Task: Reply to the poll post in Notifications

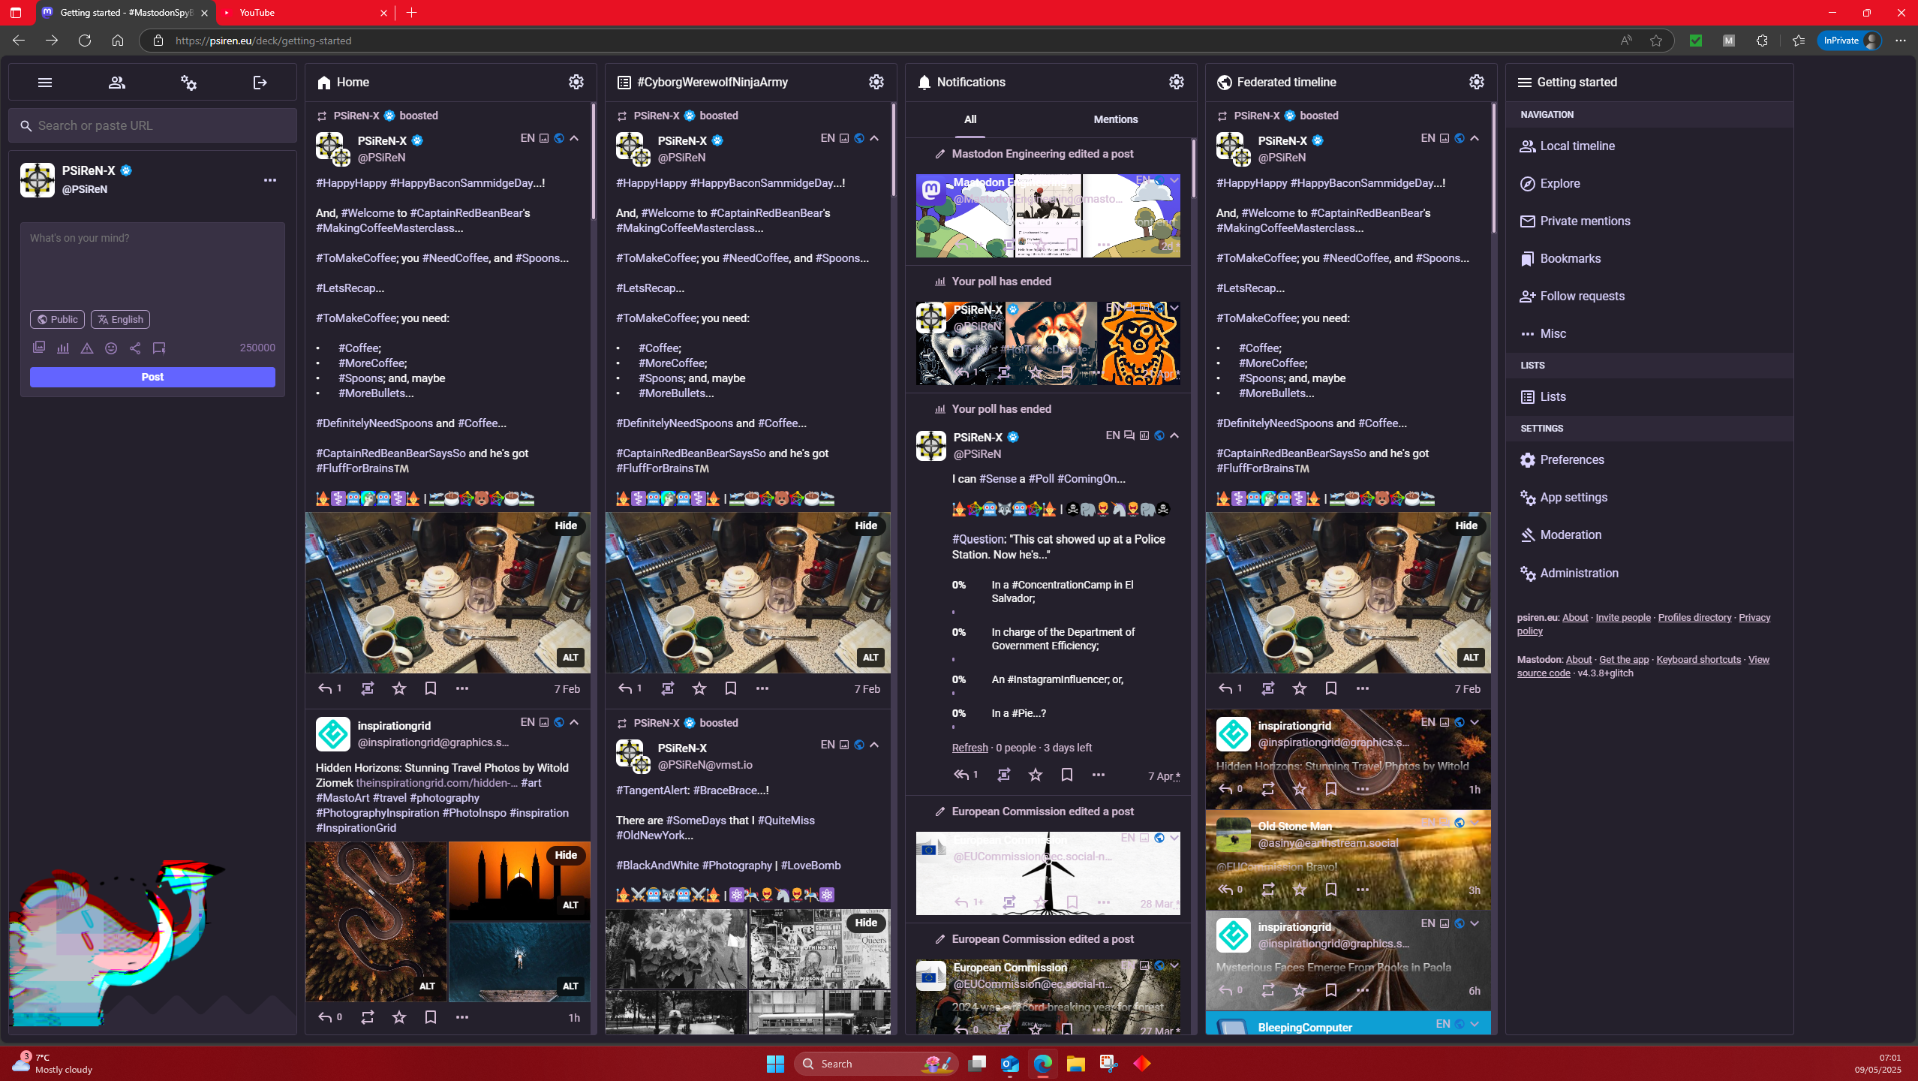Action: point(962,775)
